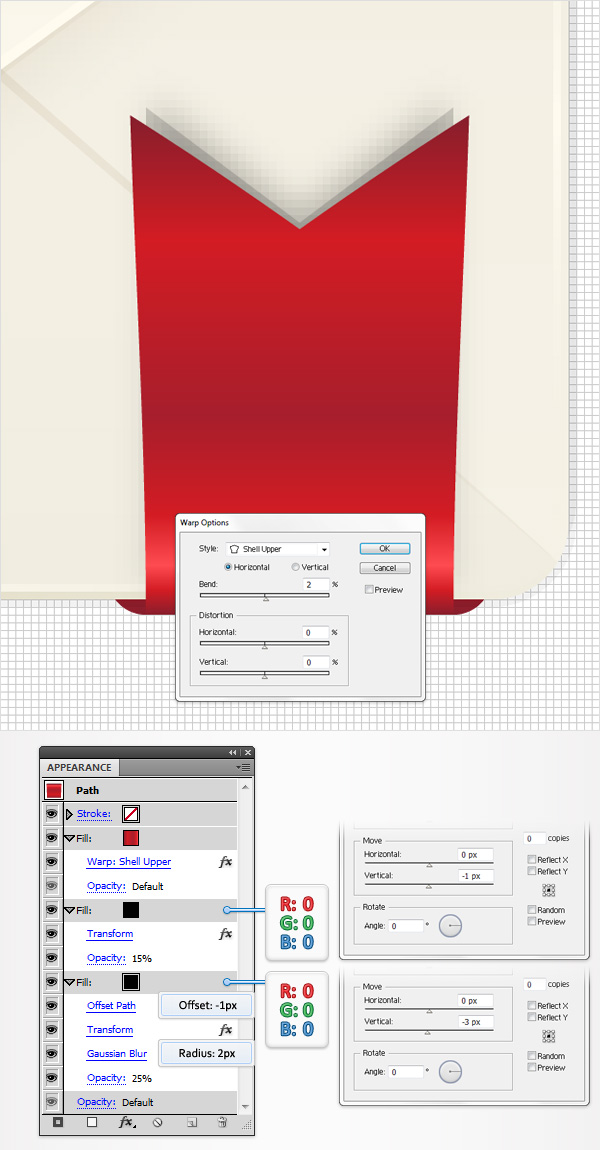
Task: Open the Warp: Shell Upper effect link
Action: click(129, 862)
